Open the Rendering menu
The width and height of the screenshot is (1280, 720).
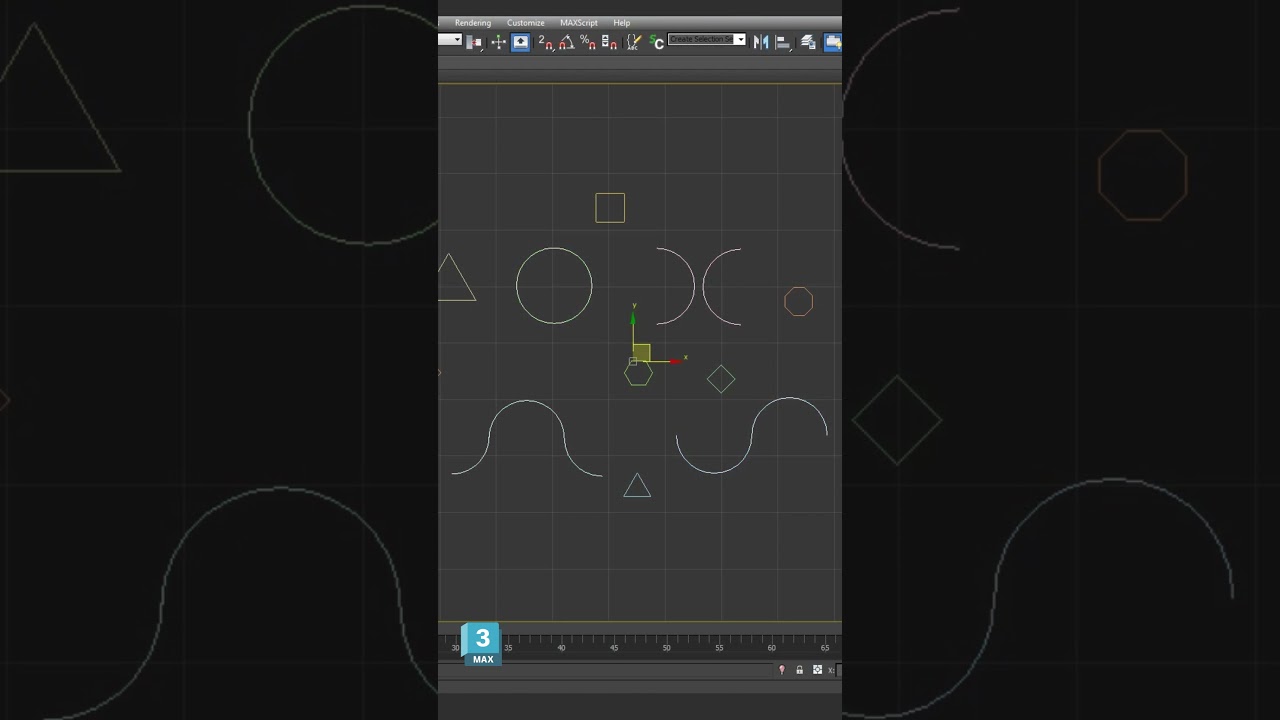pos(473,23)
